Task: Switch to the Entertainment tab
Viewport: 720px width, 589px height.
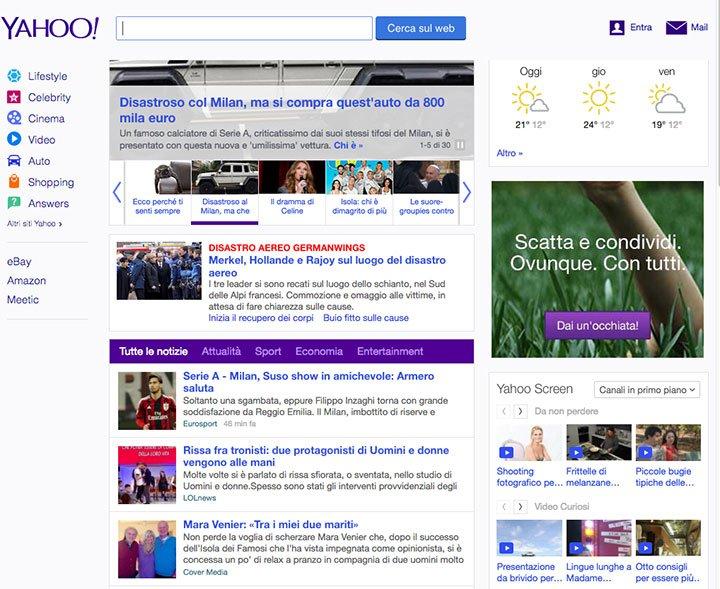Action: [390, 351]
